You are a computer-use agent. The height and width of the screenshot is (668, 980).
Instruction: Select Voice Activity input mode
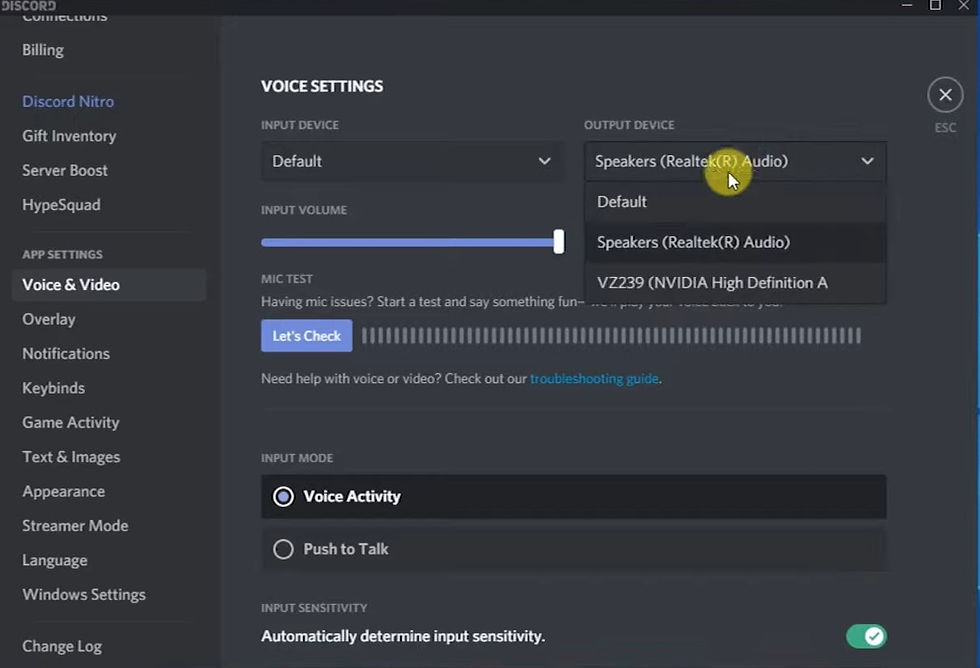click(574, 497)
